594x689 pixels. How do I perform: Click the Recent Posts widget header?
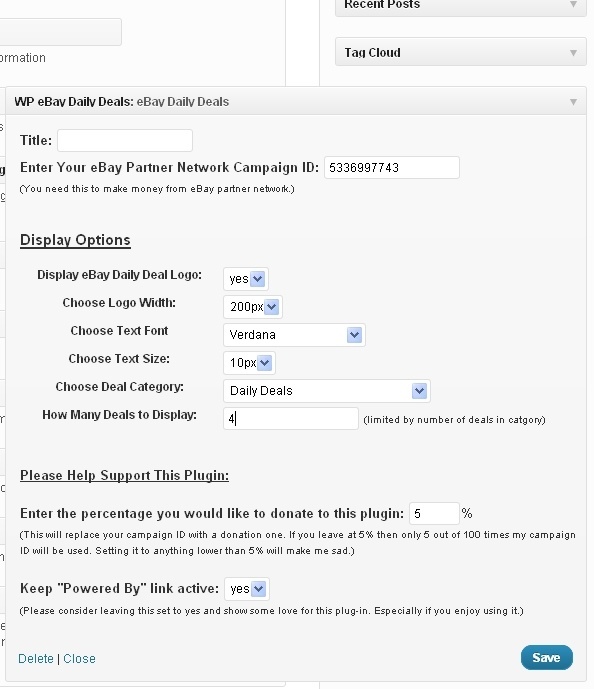[x=460, y=7]
